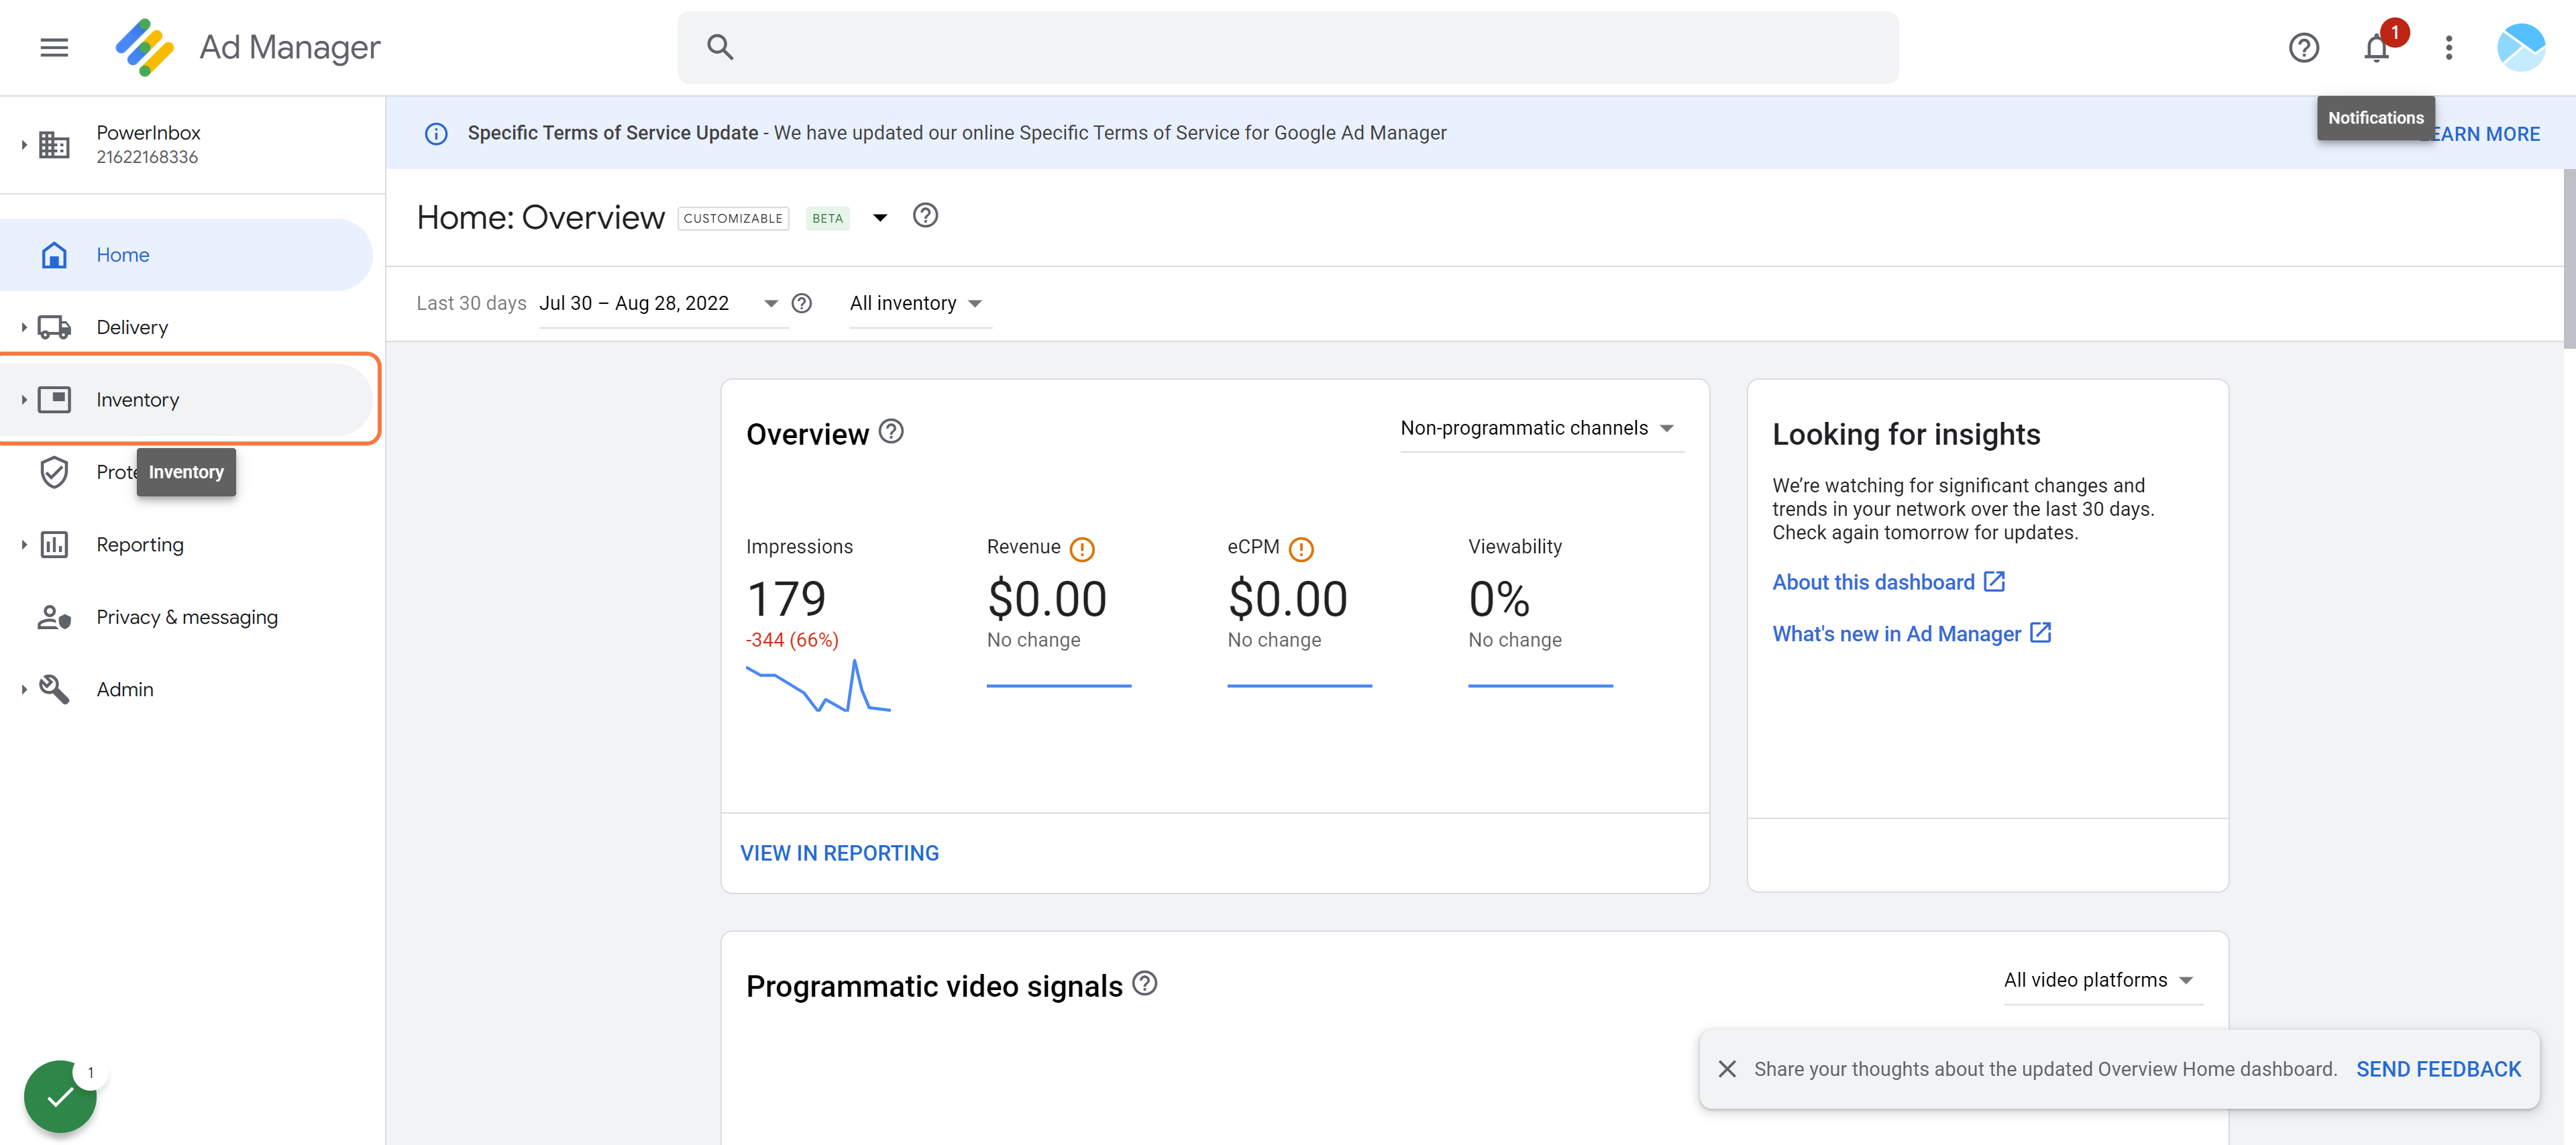
Task: Click the eCPM warning icon
Action: [x=1300, y=549]
